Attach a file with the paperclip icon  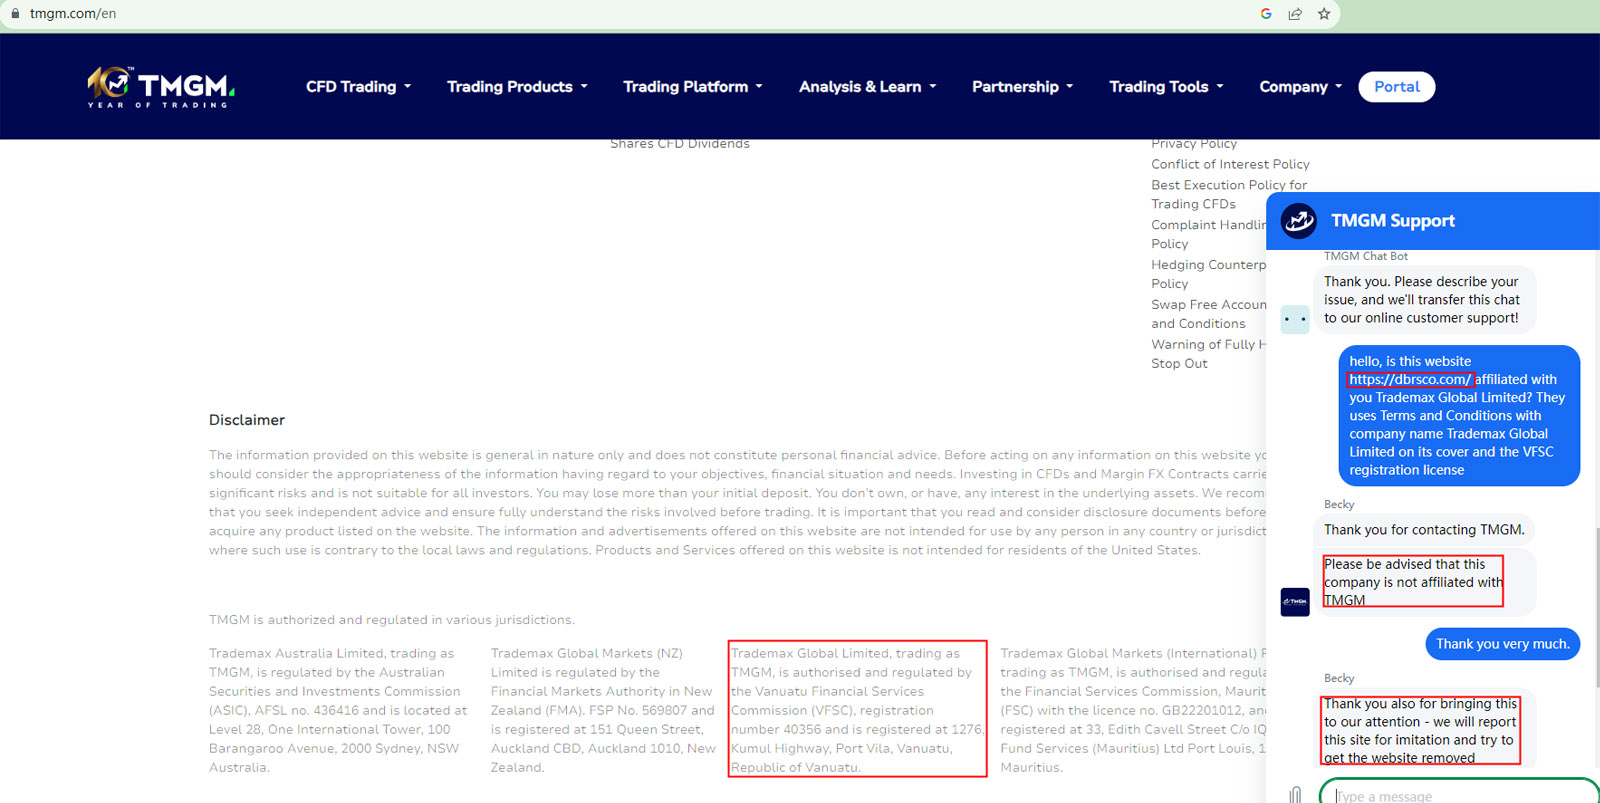(1295, 795)
